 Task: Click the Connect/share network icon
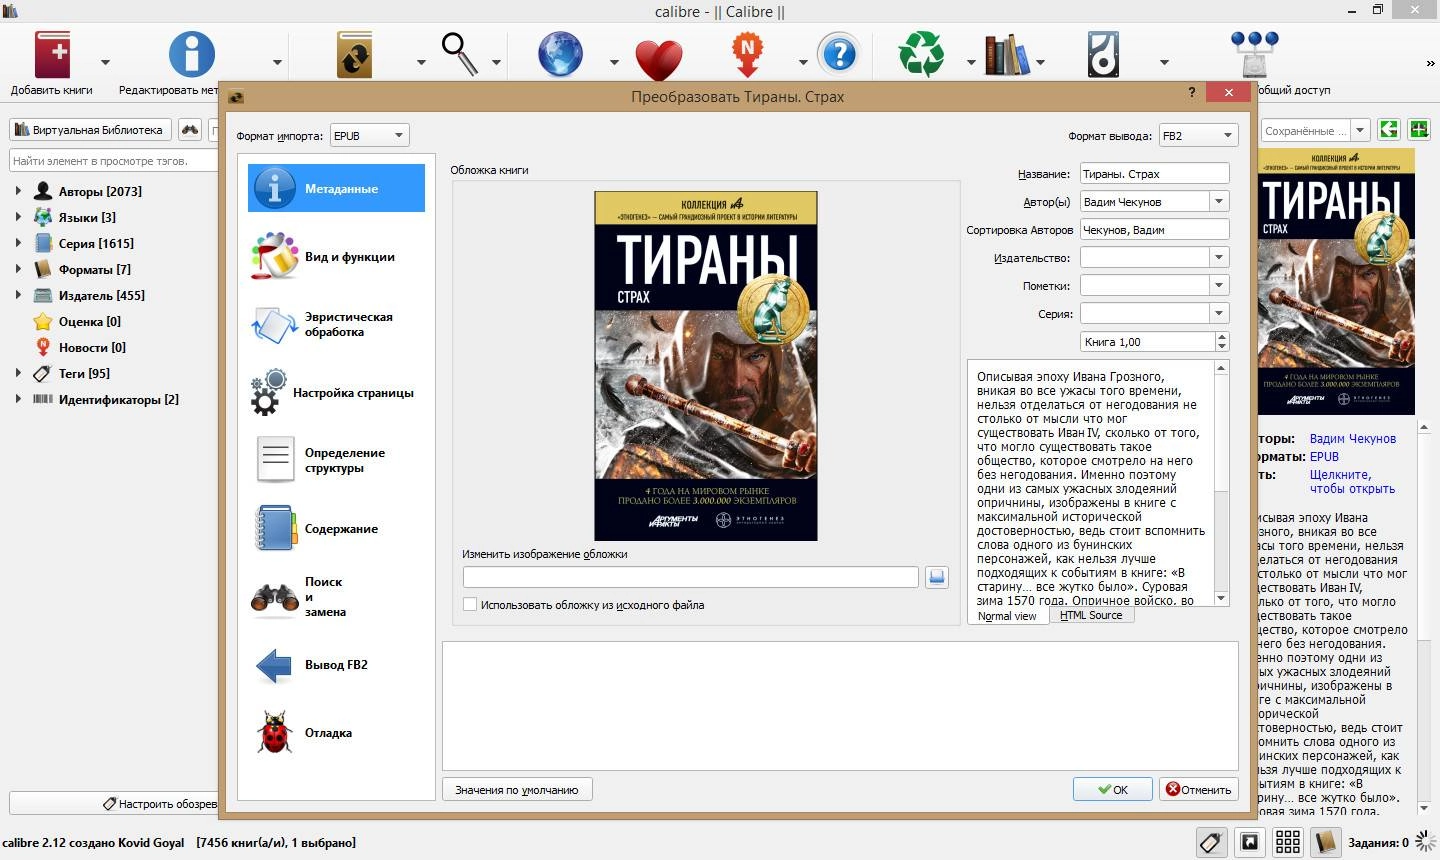(1255, 54)
